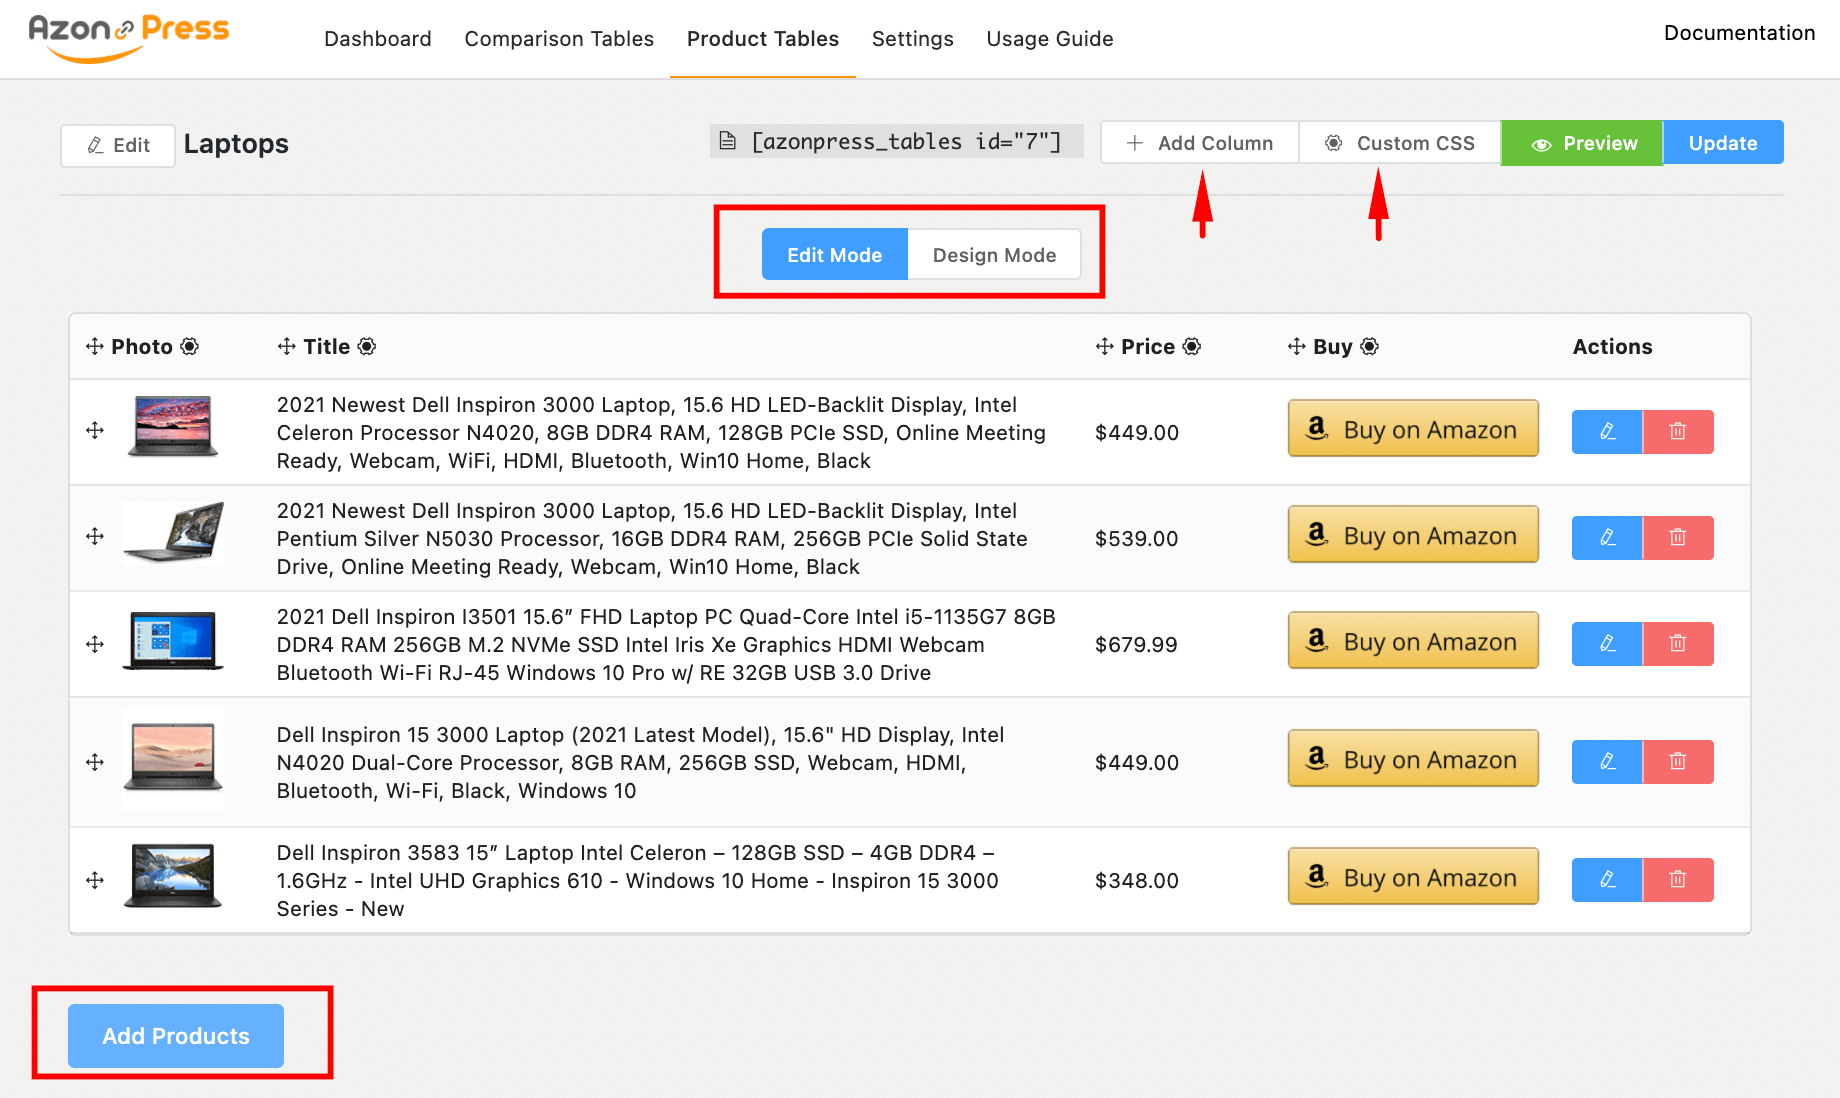Click the Photo column move handle

coord(95,346)
